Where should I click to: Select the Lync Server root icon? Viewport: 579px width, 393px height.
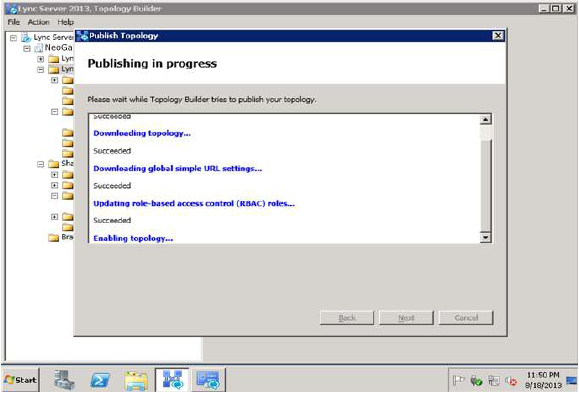click(x=26, y=37)
